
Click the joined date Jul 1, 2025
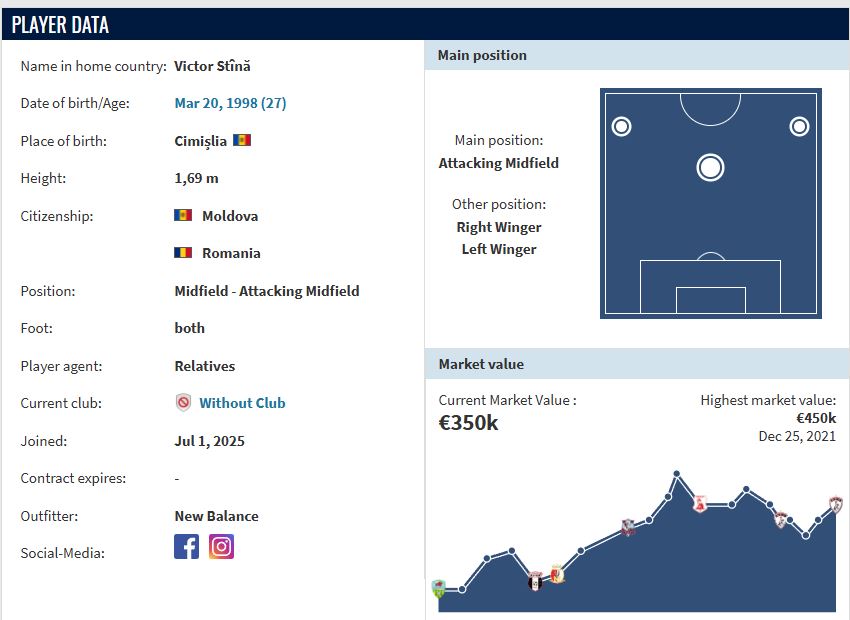pos(209,441)
